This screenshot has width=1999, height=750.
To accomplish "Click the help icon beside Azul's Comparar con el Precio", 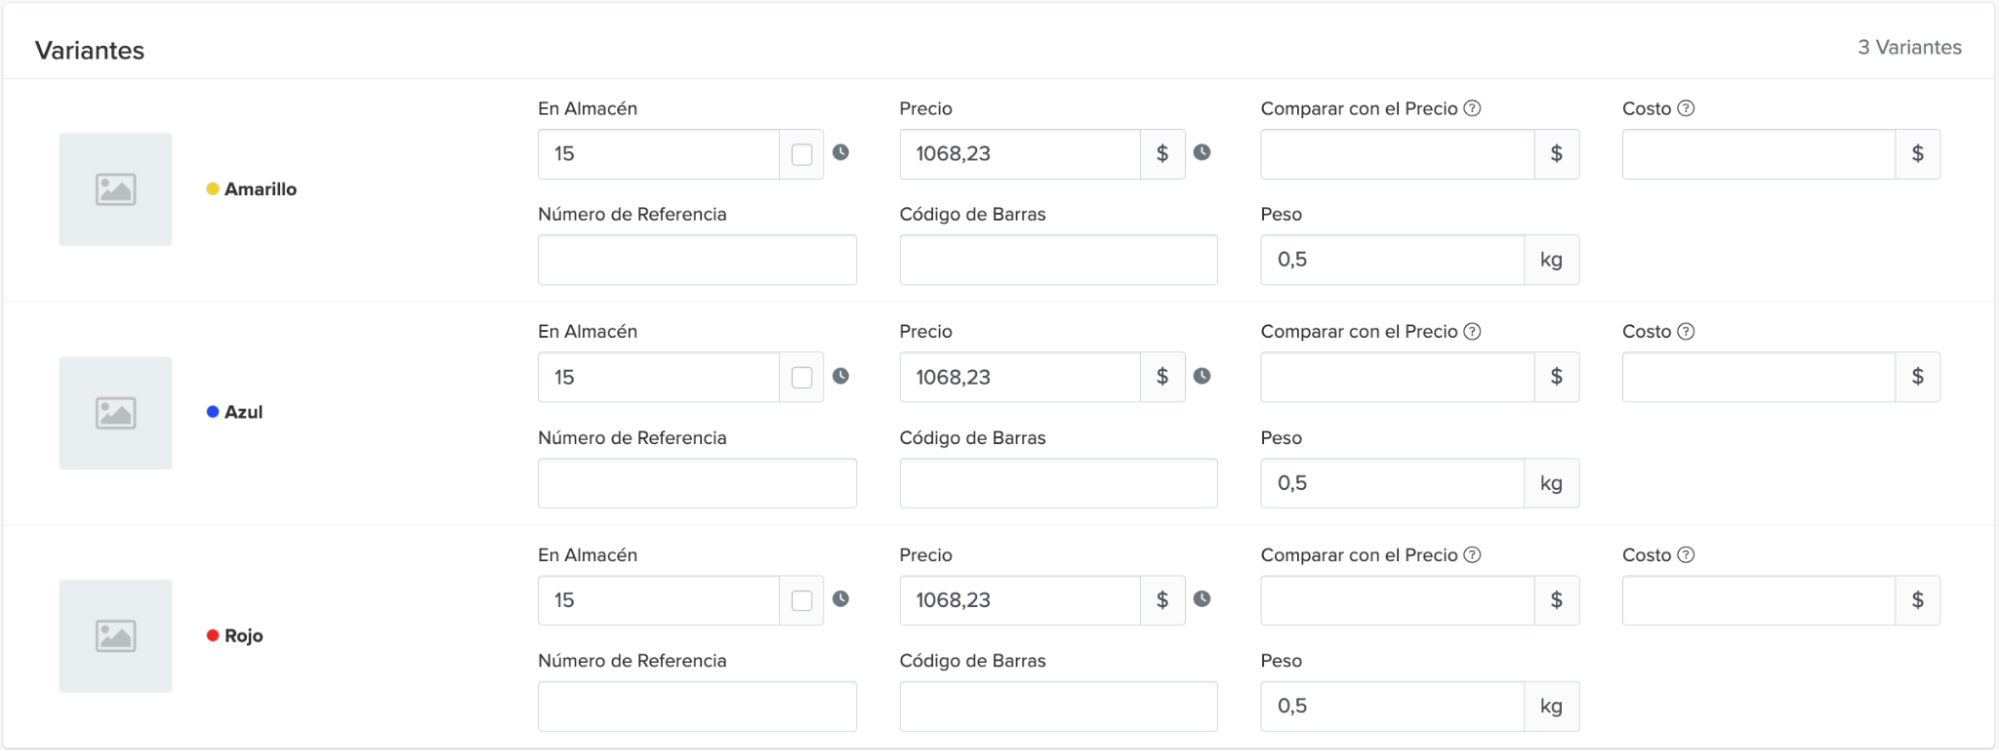I will 1472,331.
